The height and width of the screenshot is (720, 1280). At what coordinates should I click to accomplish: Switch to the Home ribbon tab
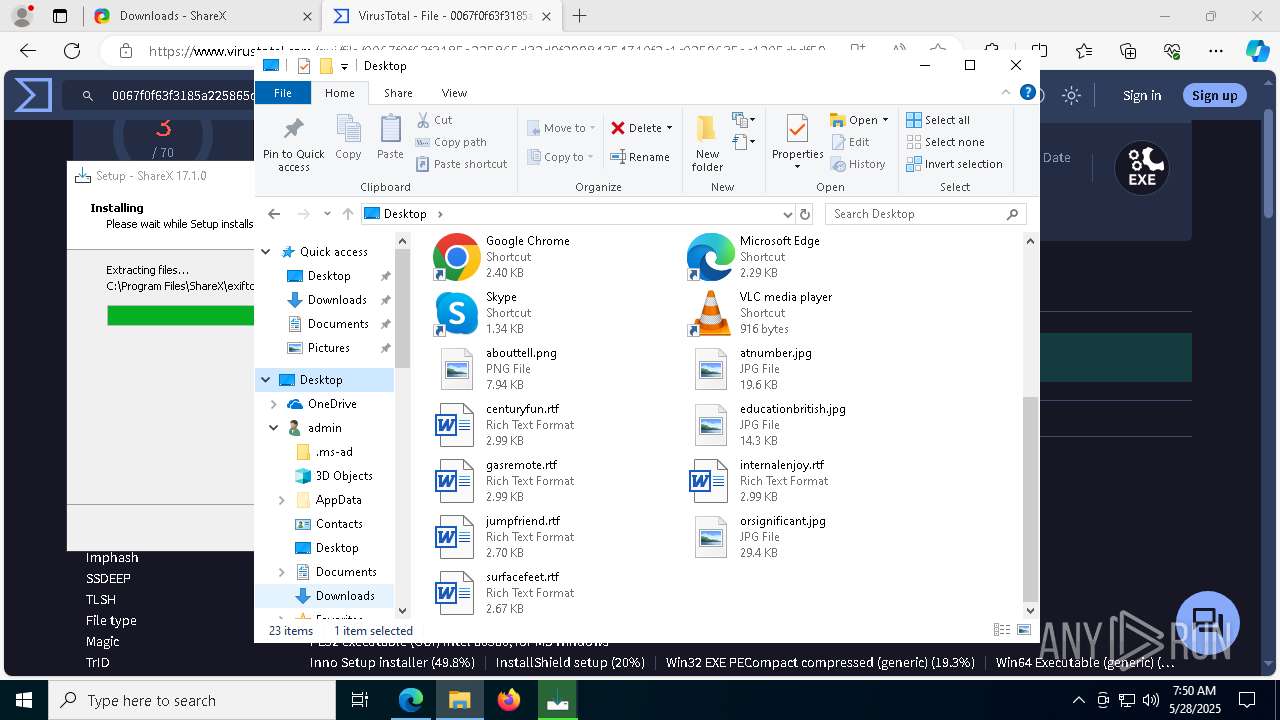pyautogui.click(x=340, y=93)
